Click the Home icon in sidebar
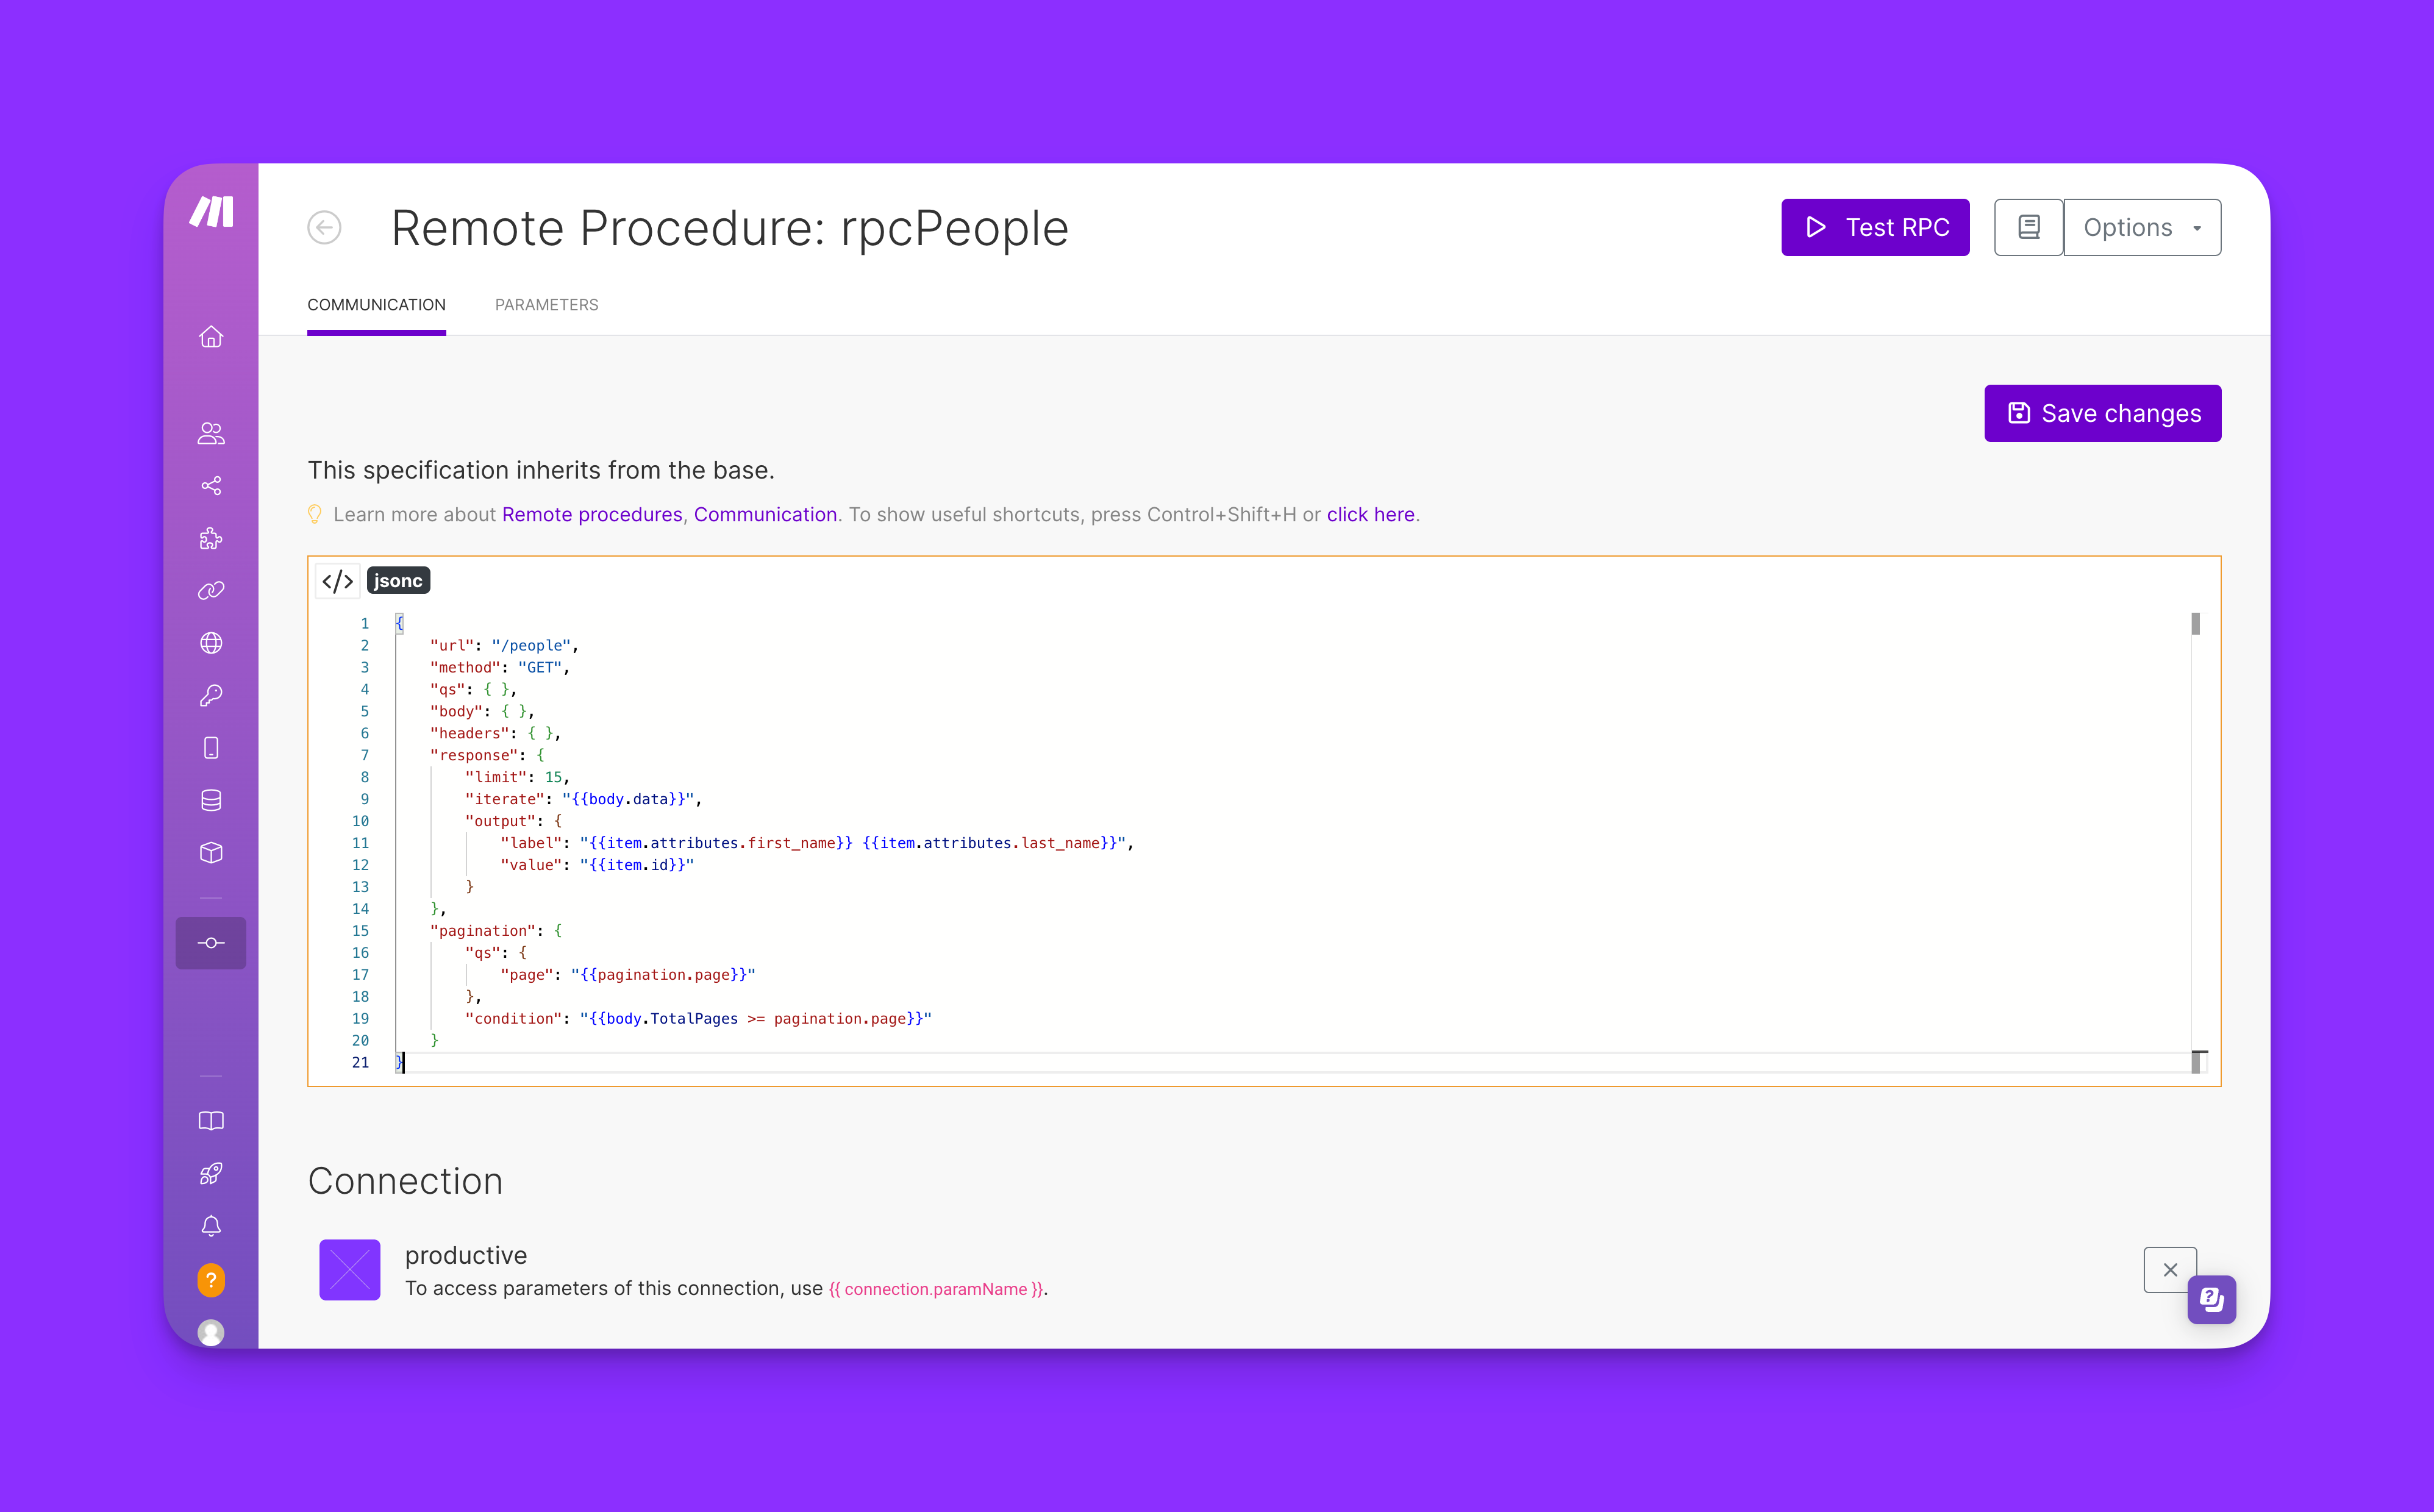Viewport: 2434px width, 1512px height. click(x=211, y=337)
